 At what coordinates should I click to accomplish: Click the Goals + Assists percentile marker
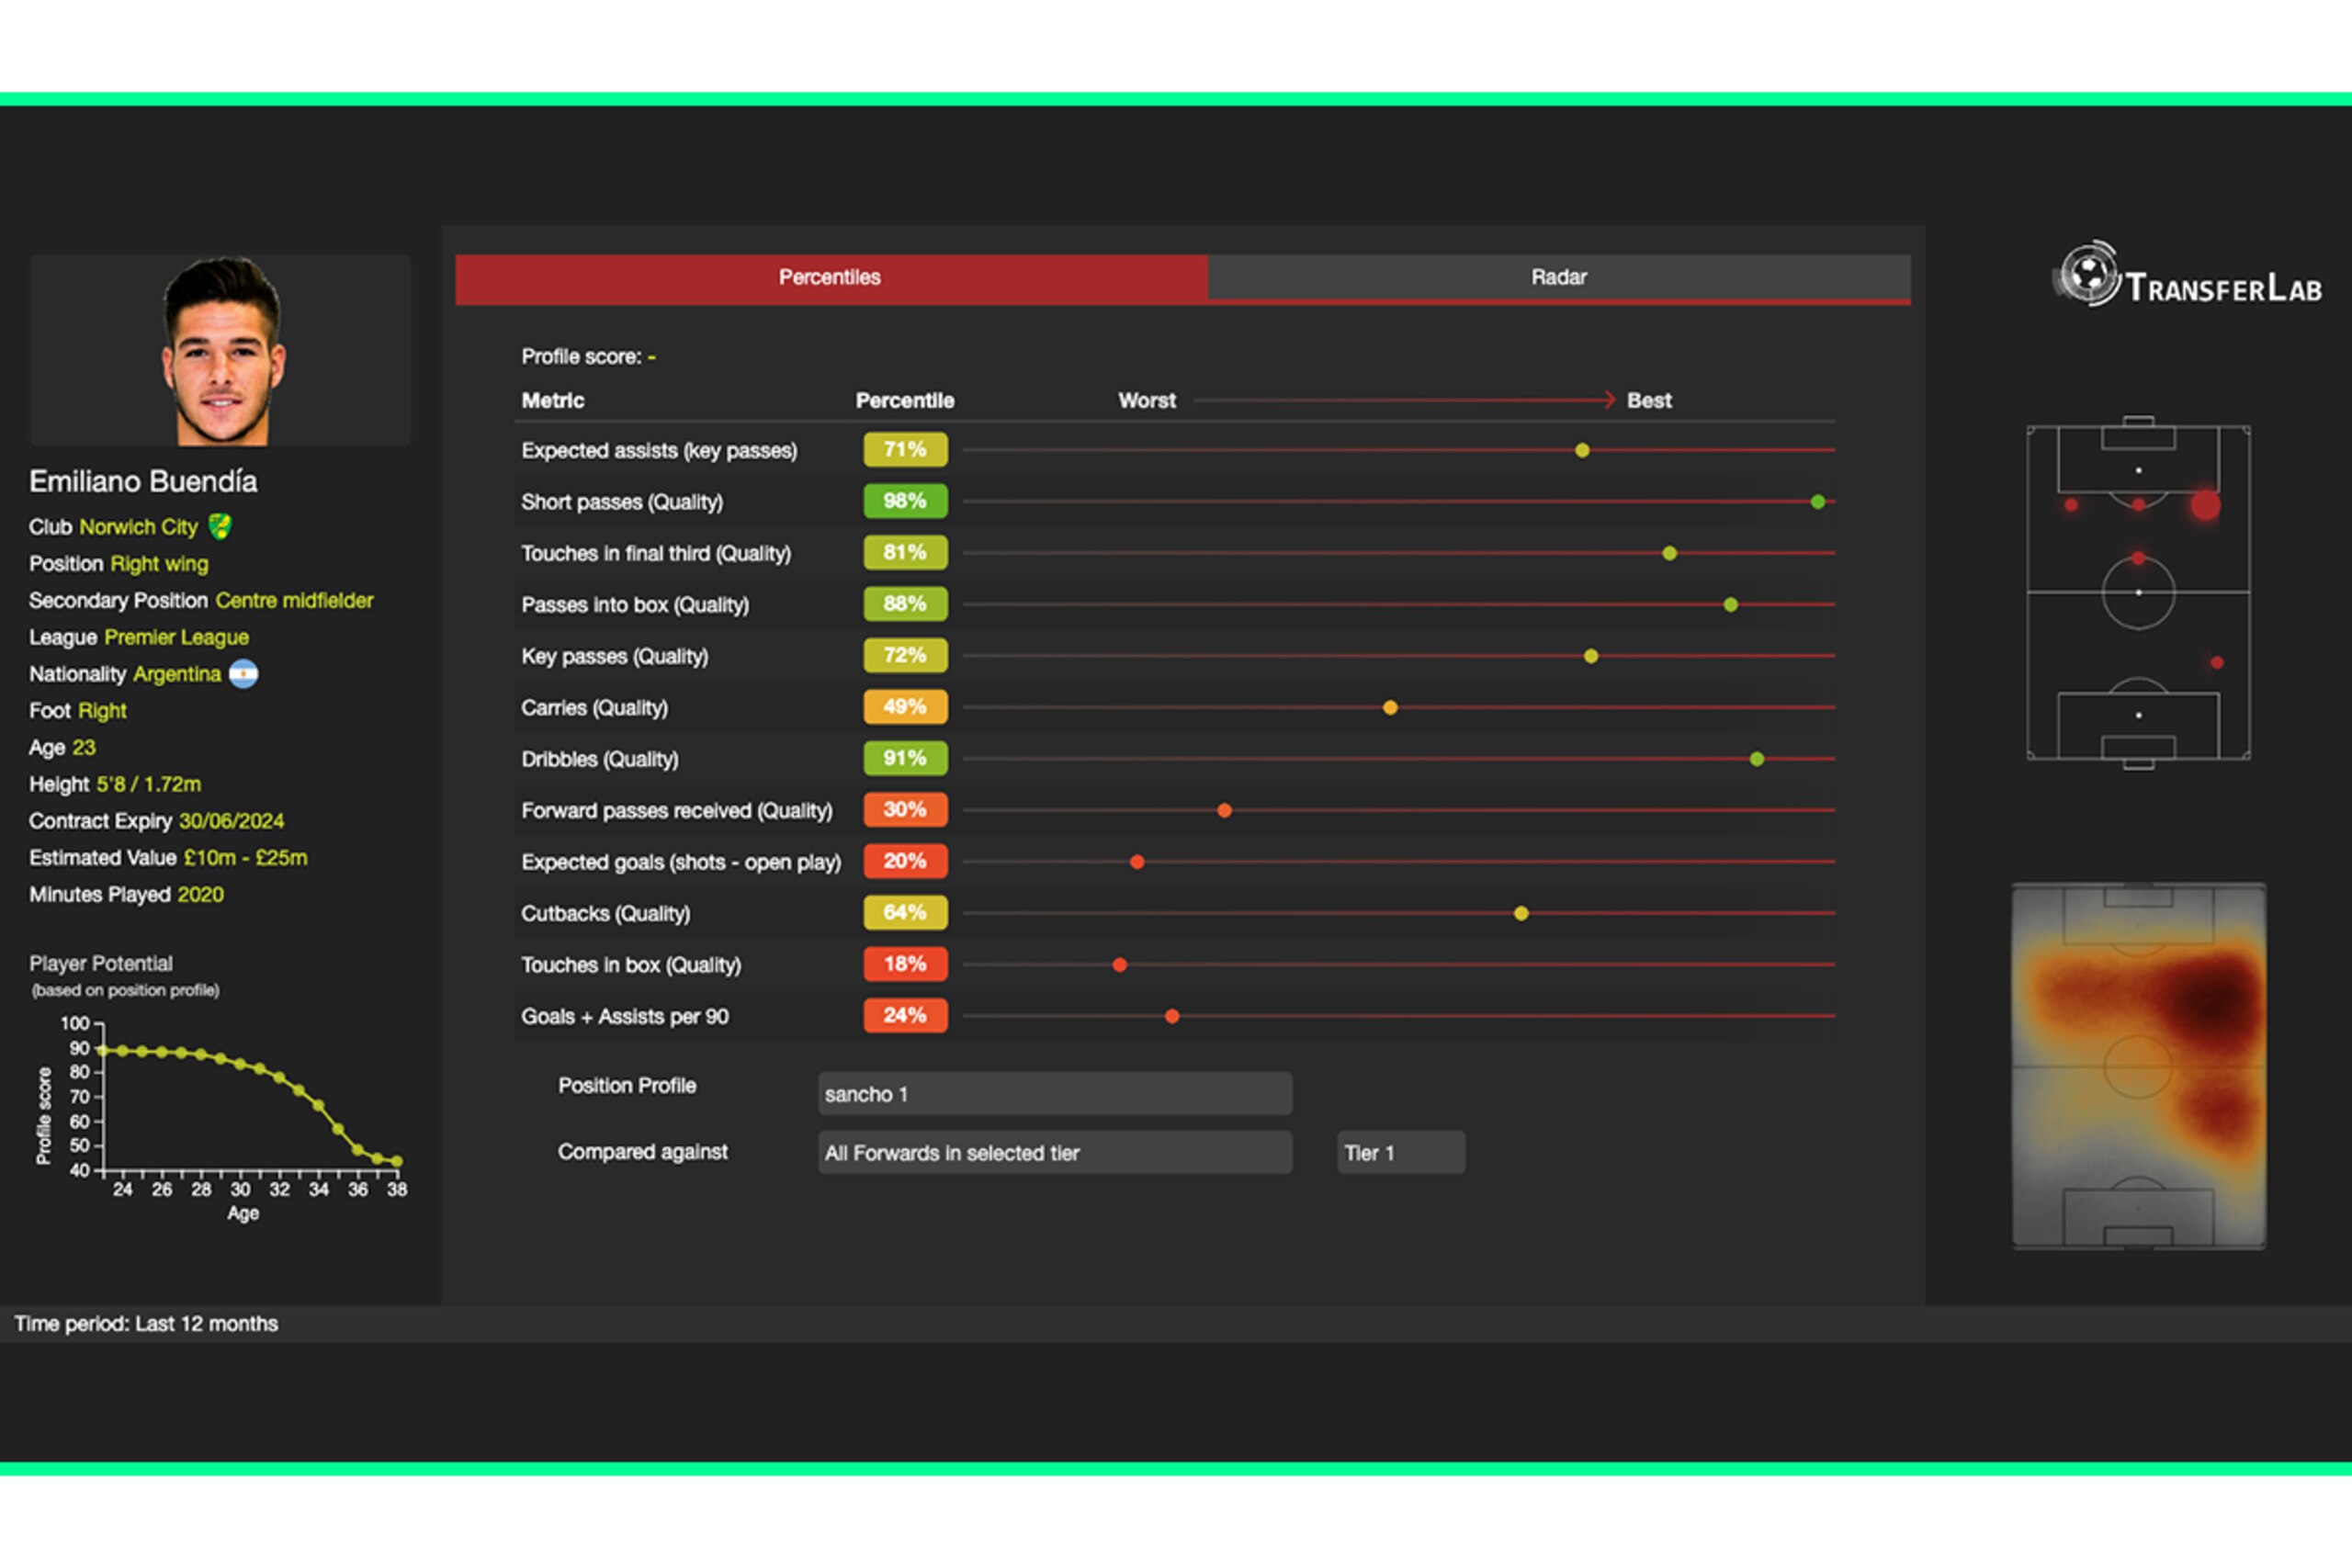coord(1172,1017)
